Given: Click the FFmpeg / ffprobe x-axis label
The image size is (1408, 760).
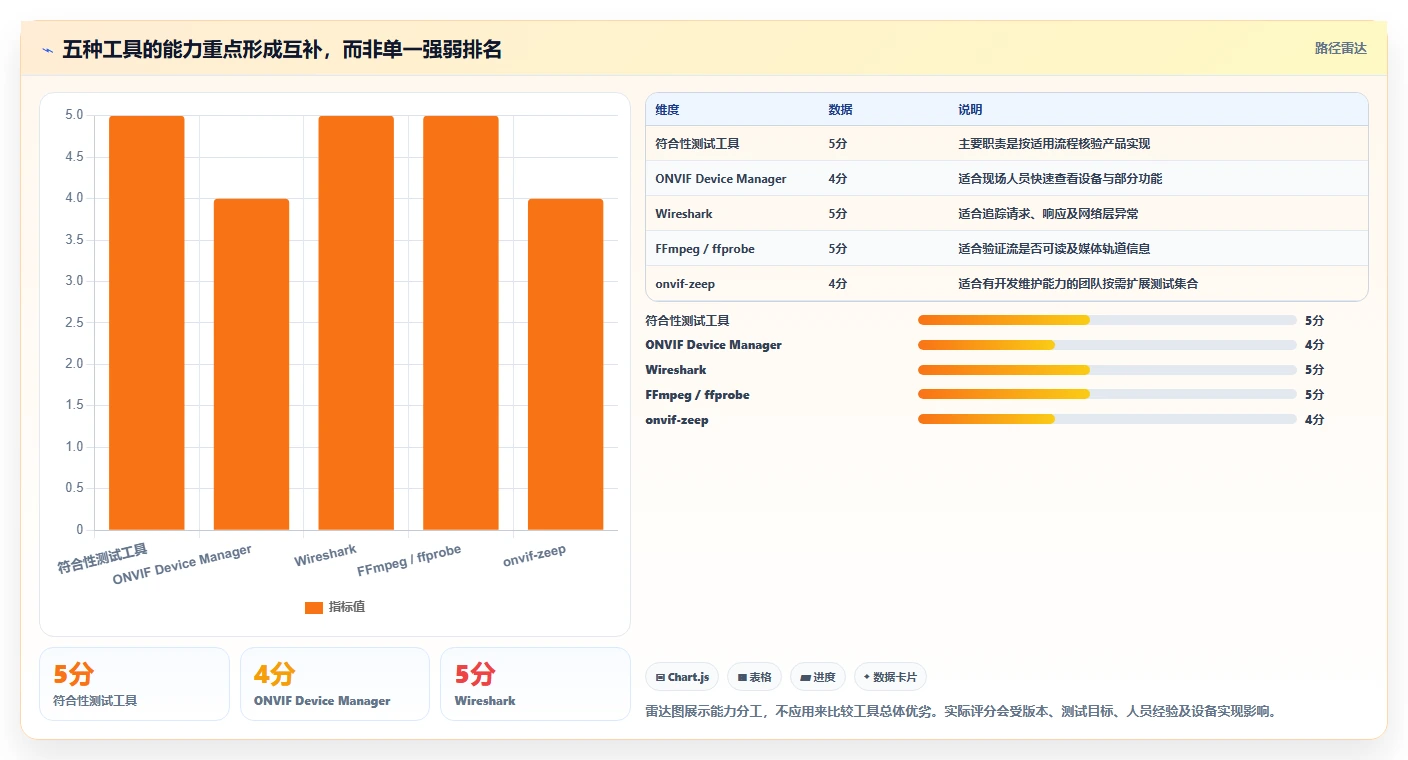Looking at the screenshot, I should [x=409, y=561].
